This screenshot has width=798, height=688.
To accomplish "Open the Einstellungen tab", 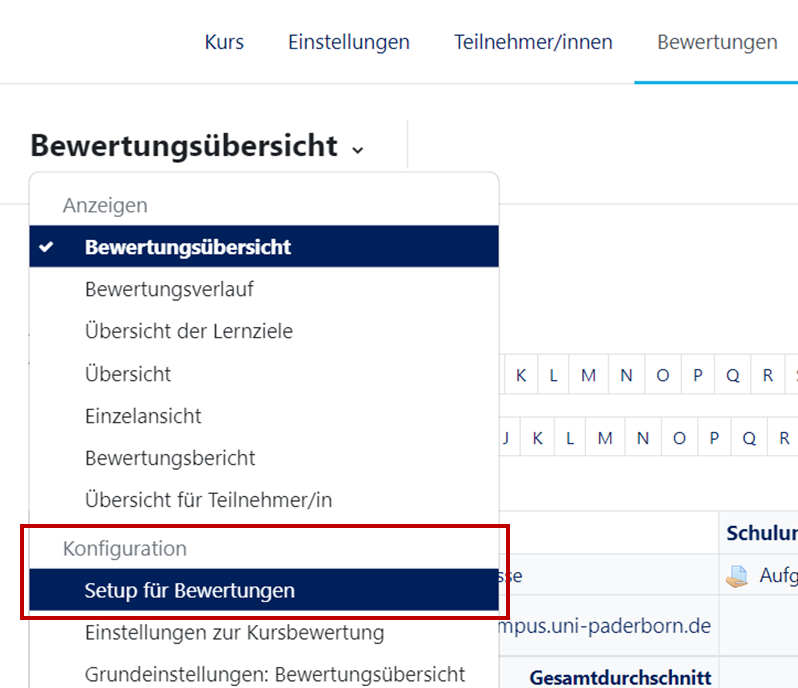I will point(349,42).
